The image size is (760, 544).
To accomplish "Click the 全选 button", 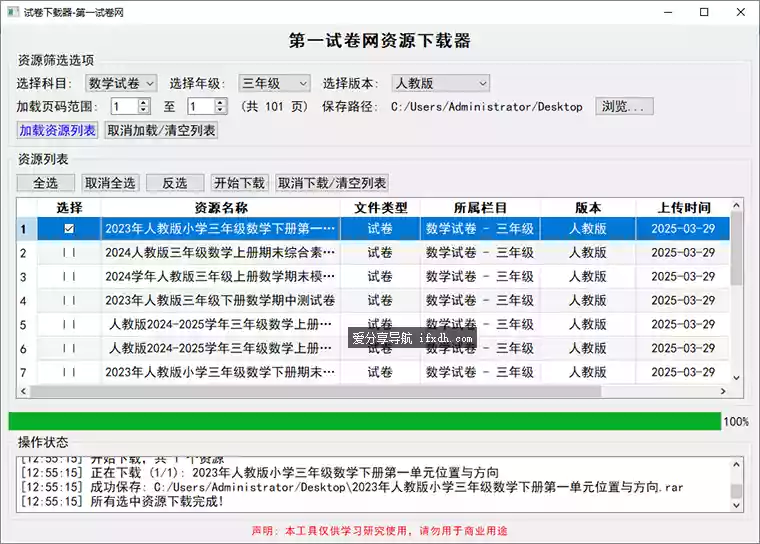I will point(46,183).
